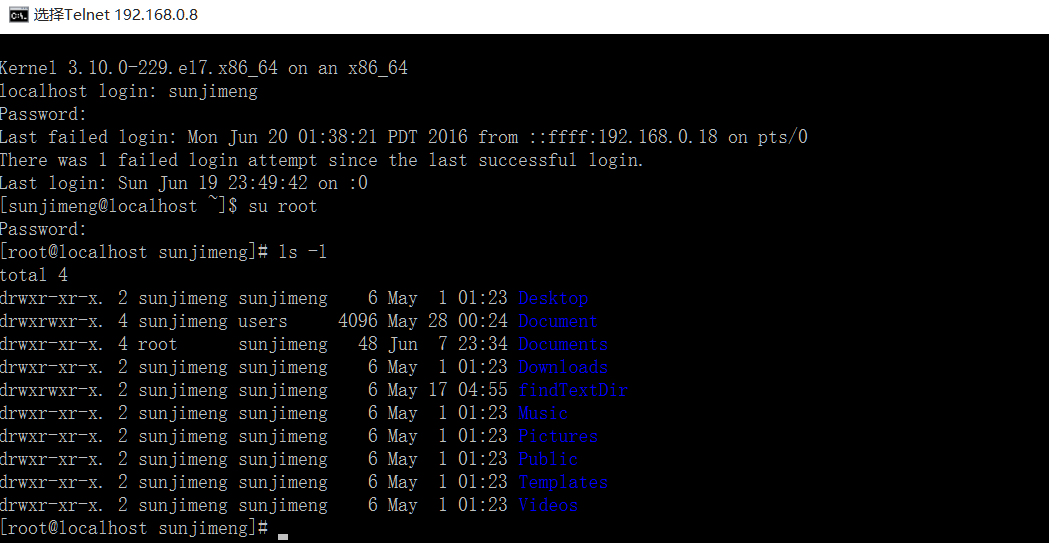The image size is (1049, 543).
Task: Click the time '00:24' in the Document row
Action: pos(482,321)
